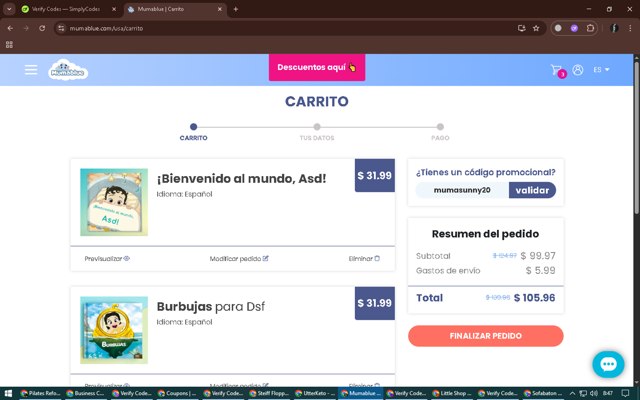The width and height of the screenshot is (640, 400).
Task: Open the hamburger menu on Mumablue site
Action: (31, 70)
